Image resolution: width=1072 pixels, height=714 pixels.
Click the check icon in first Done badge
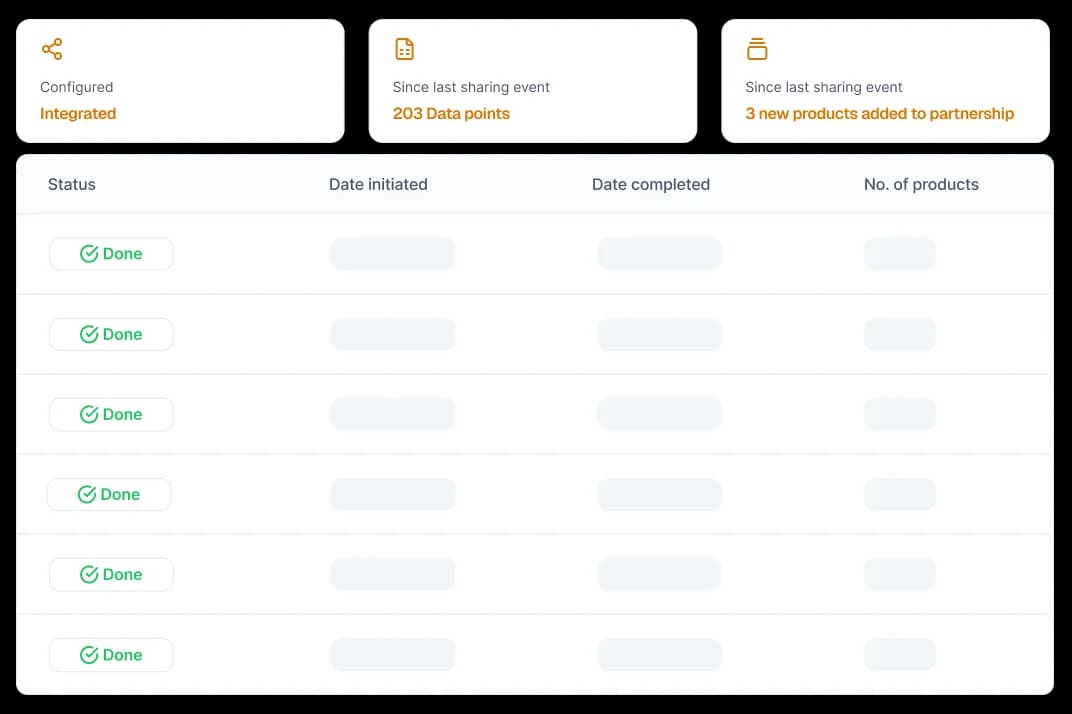[x=89, y=254]
